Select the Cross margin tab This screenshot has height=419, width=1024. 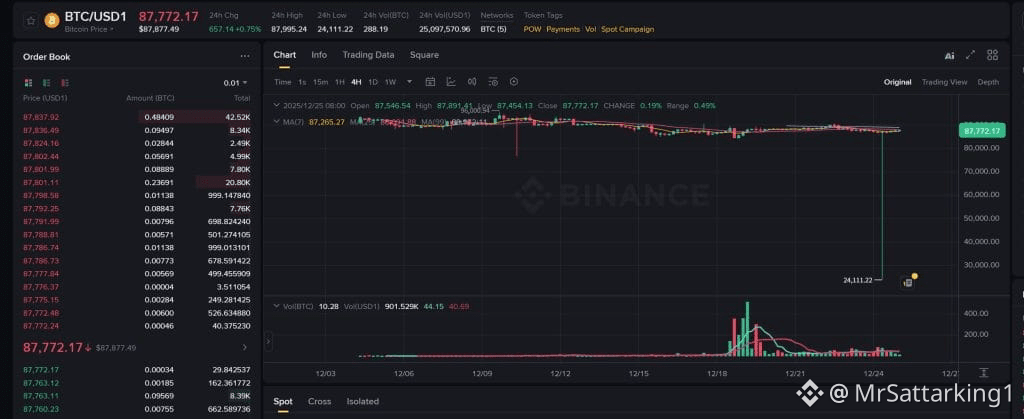pos(319,401)
